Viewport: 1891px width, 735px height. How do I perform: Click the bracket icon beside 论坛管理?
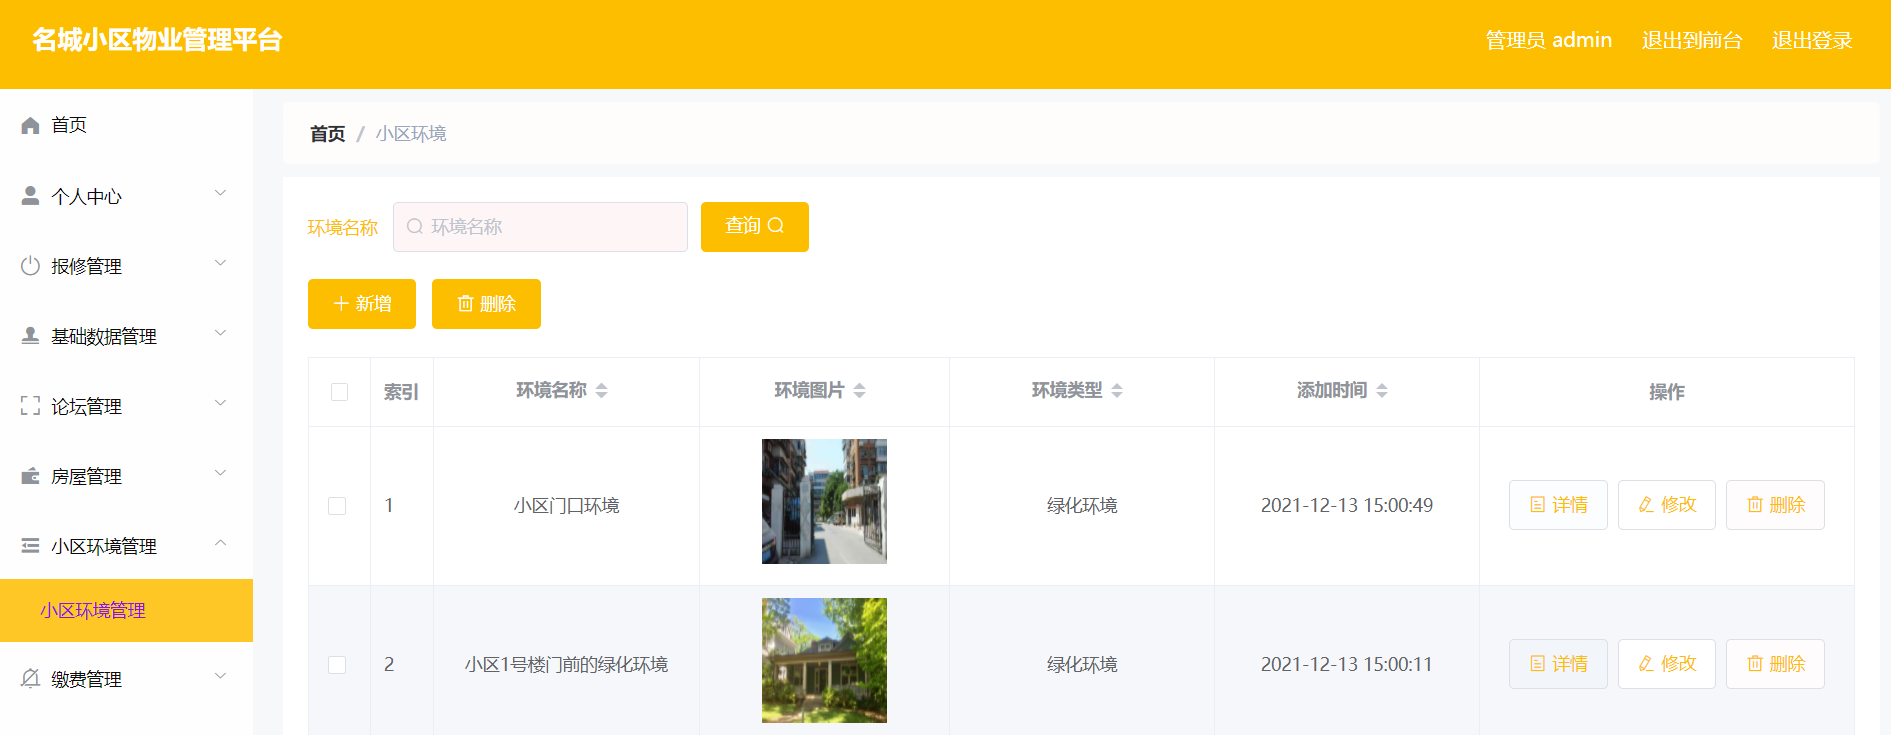[30, 405]
